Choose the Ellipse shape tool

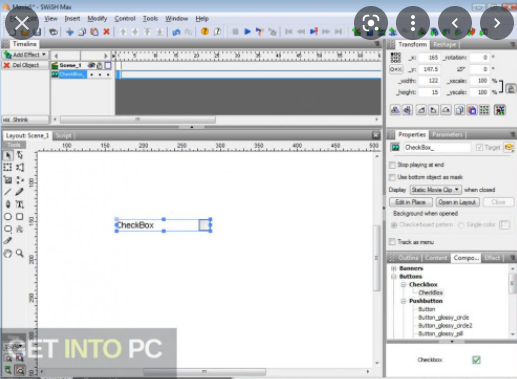pos(8,217)
